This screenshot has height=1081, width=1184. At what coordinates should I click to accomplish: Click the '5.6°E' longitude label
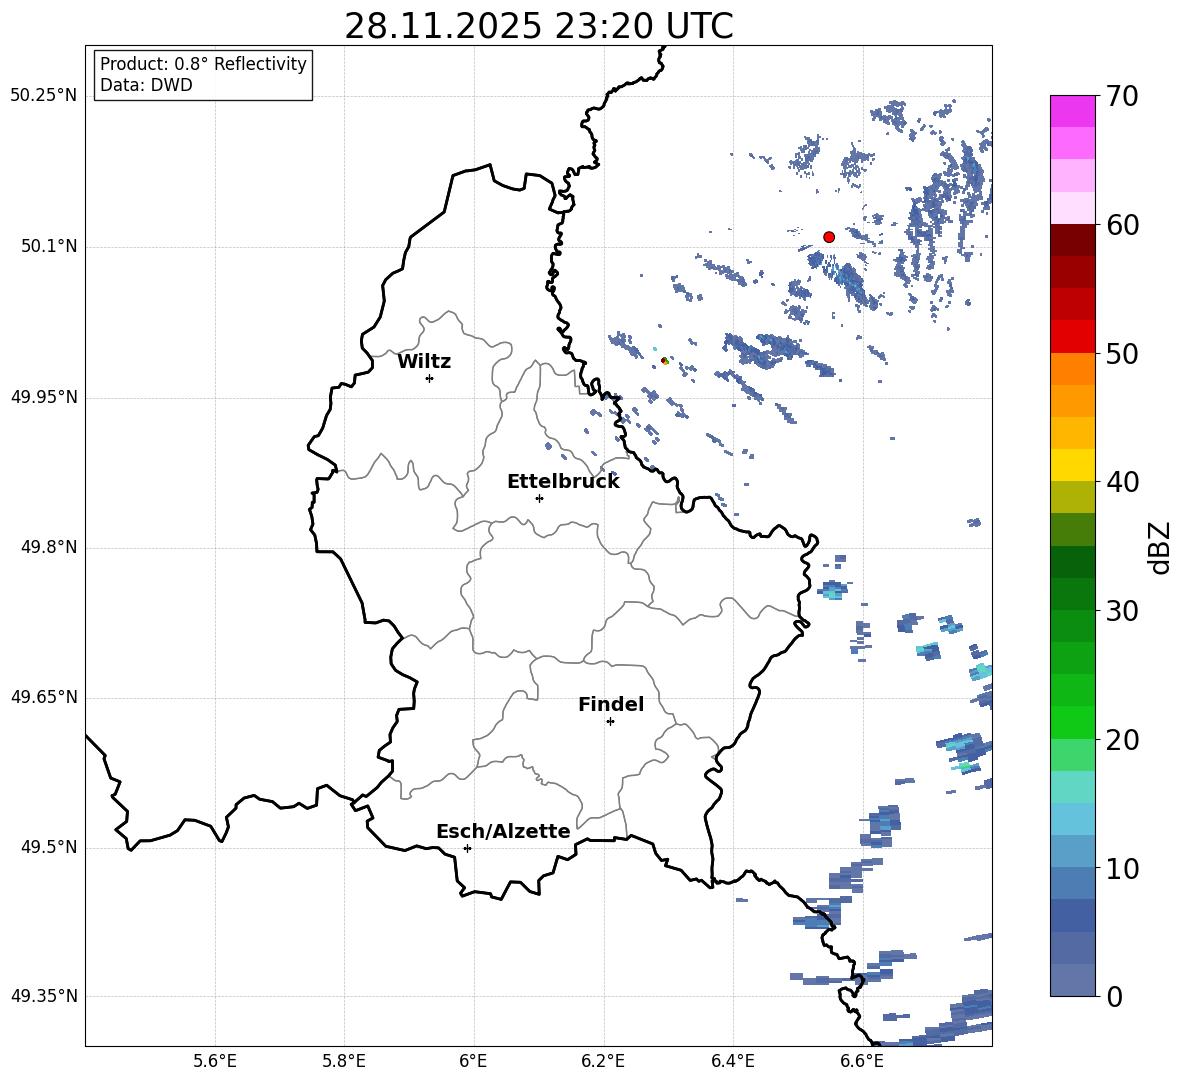(215, 1061)
